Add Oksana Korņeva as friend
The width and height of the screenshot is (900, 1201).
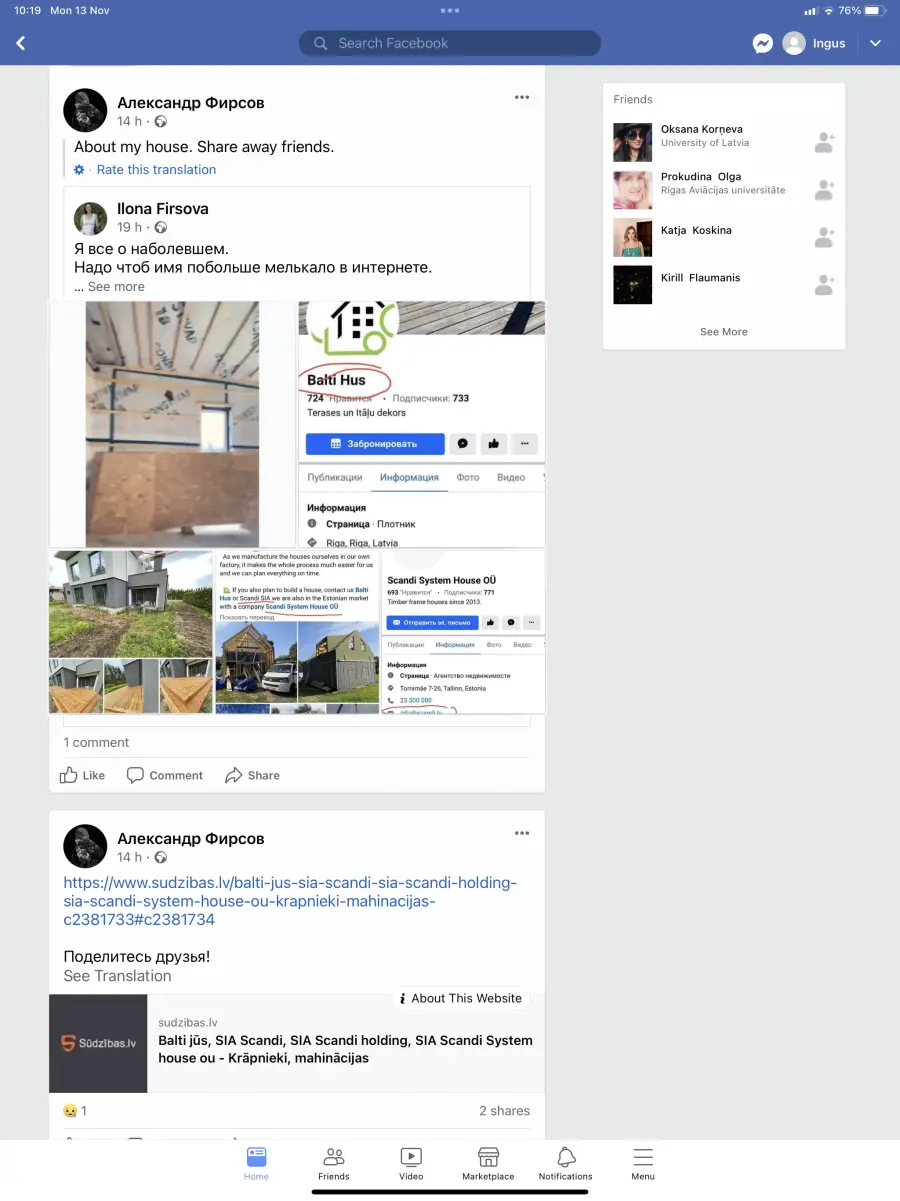[x=824, y=143]
